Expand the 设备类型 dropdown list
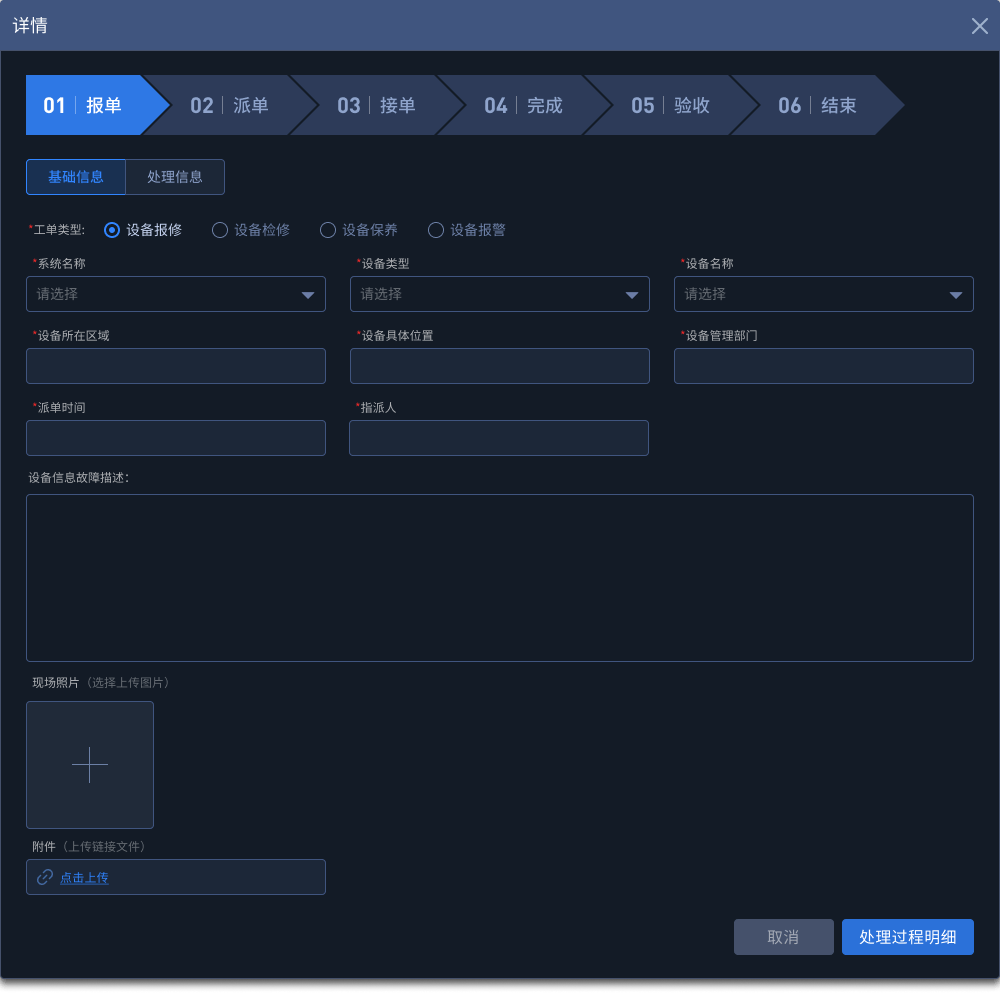The image size is (1000, 1000). pos(500,294)
